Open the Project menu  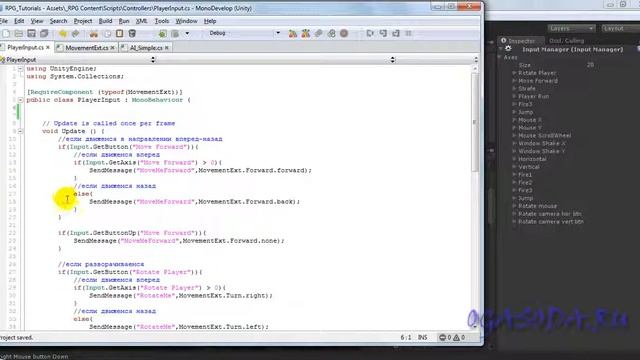(83, 21)
